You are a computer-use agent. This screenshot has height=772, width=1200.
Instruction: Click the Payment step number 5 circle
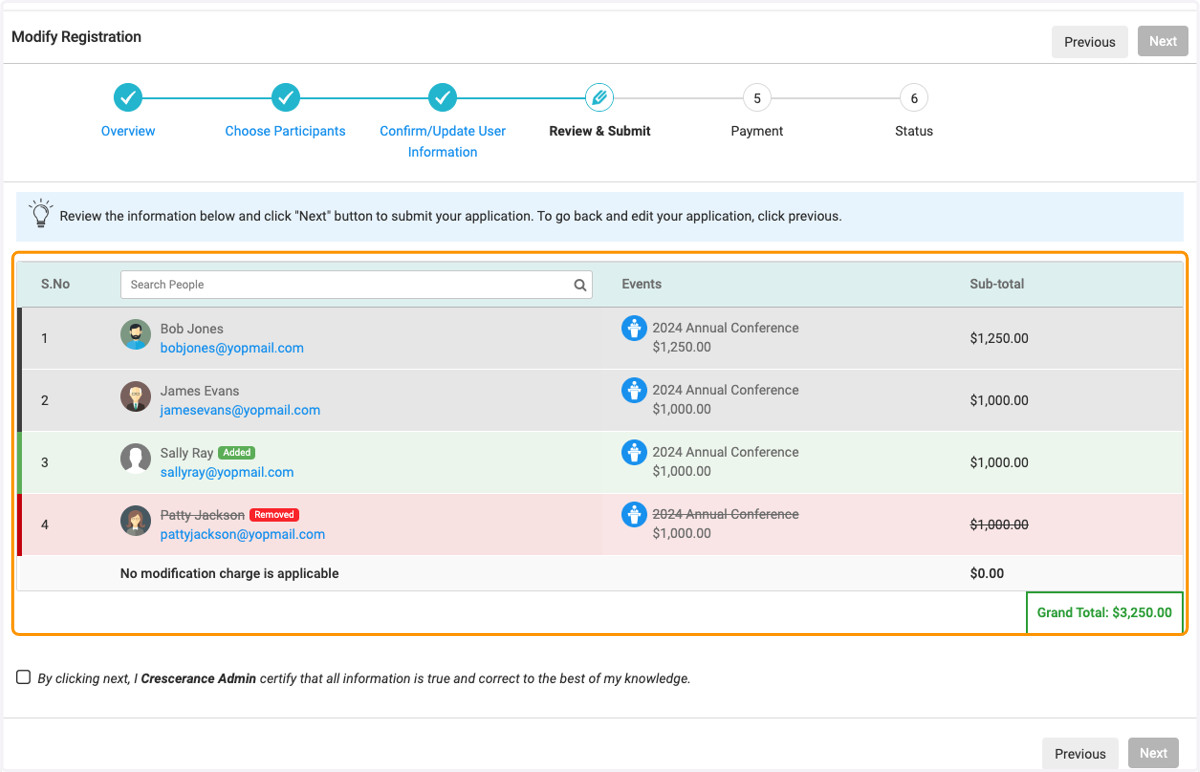click(757, 98)
